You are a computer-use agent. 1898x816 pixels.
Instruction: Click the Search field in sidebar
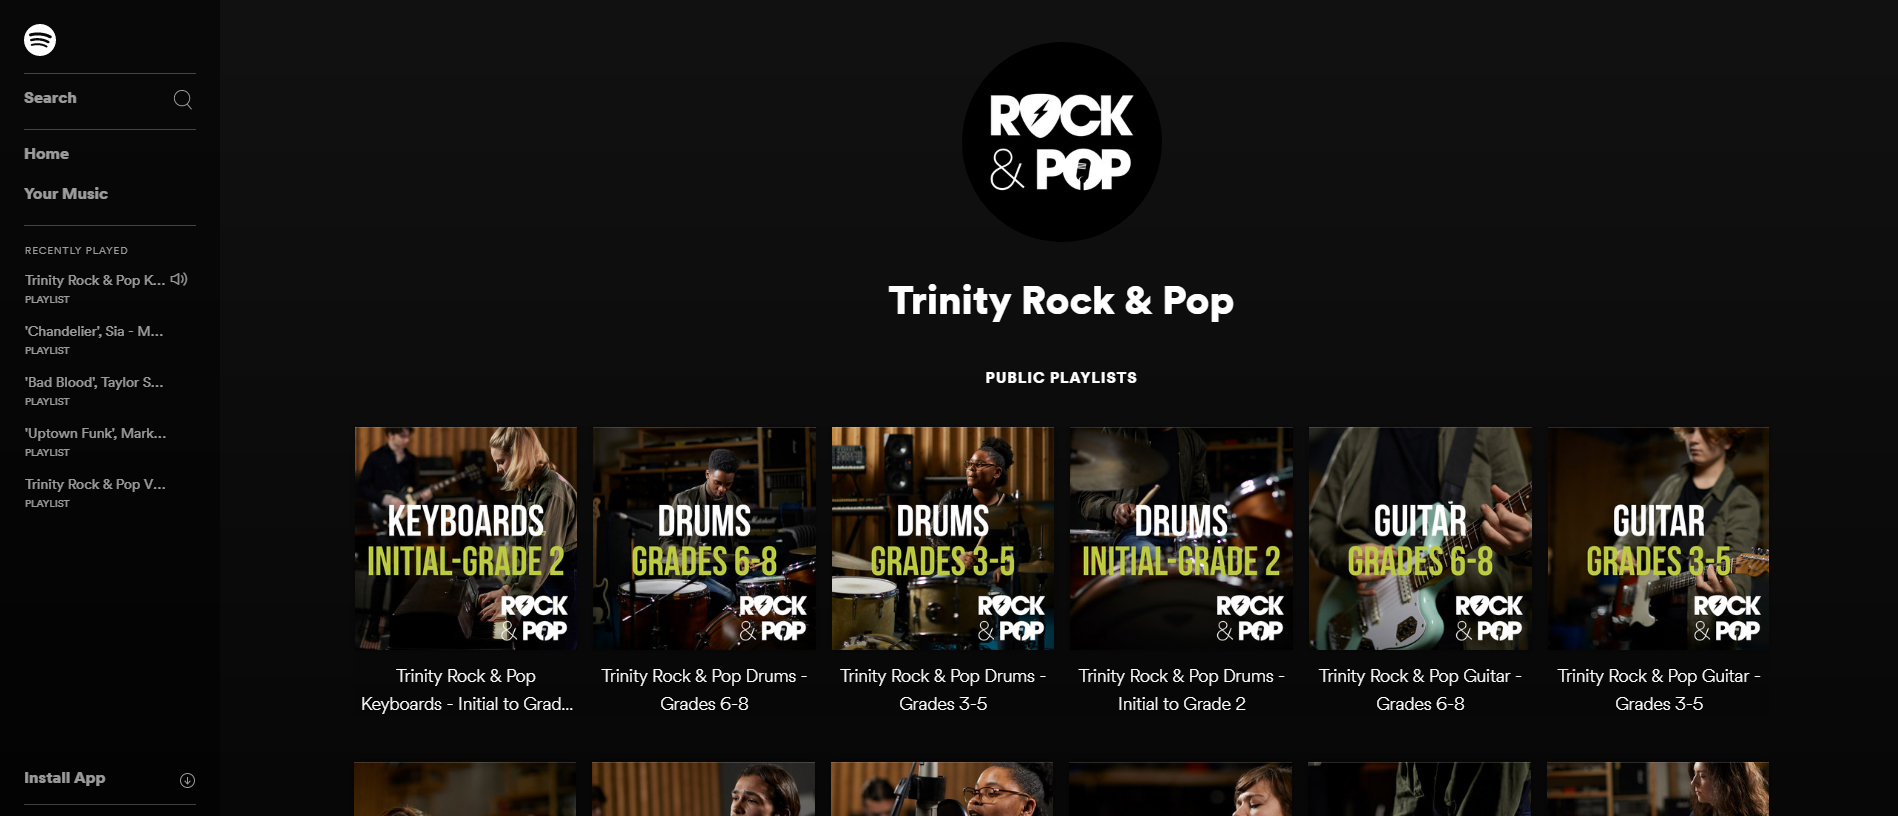point(110,98)
